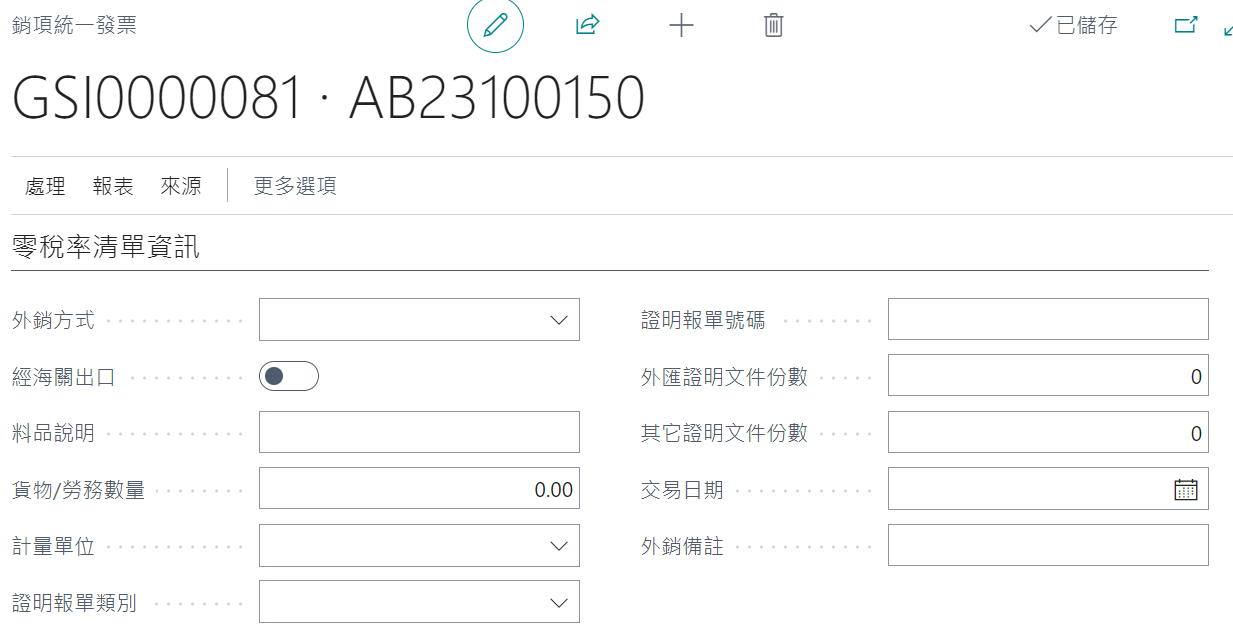Delete the invoice with trash icon

[x=773, y=26]
